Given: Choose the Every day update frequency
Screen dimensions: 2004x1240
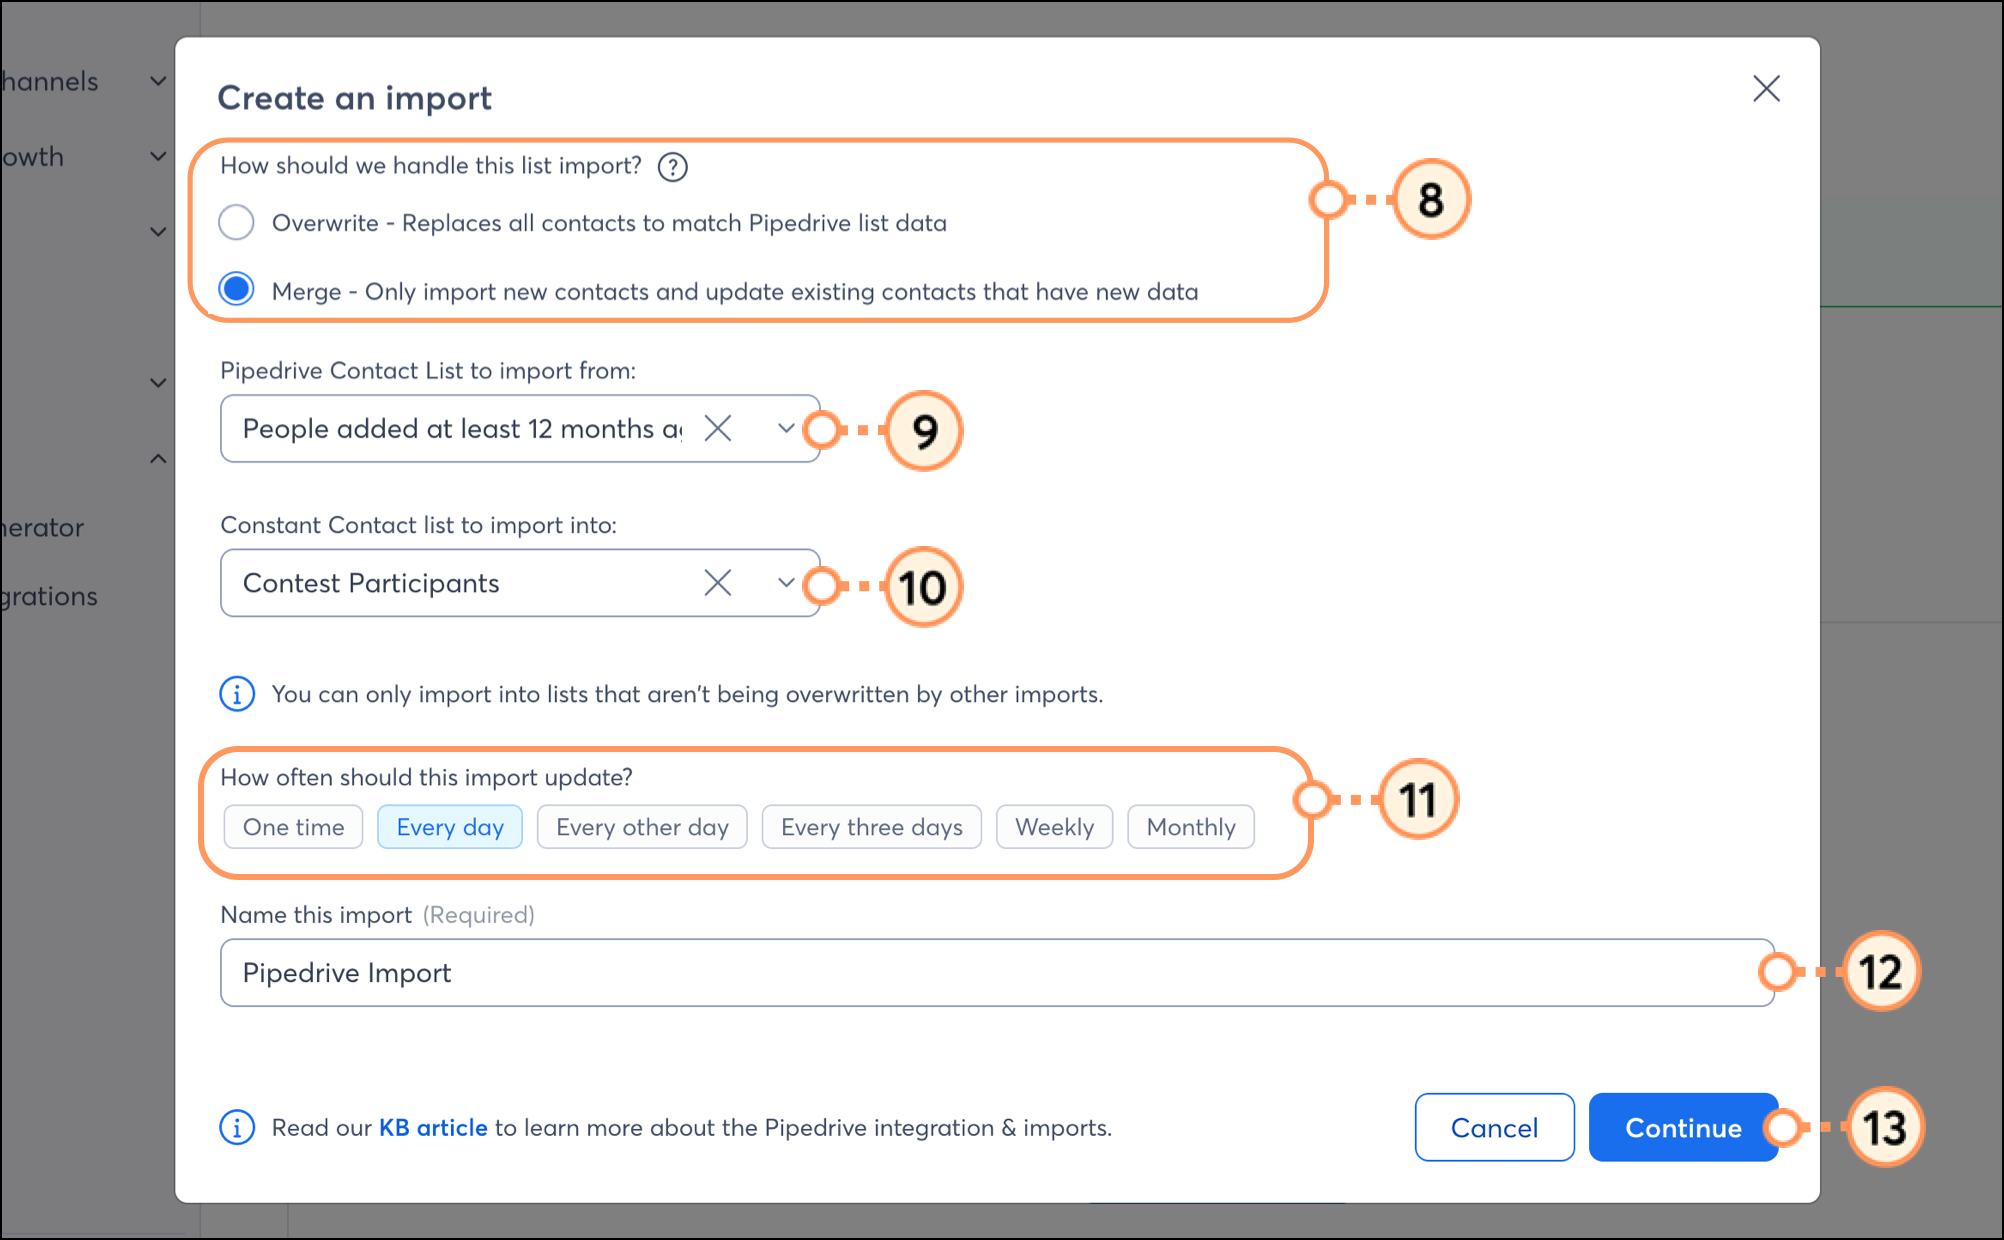Looking at the screenshot, I should point(450,827).
